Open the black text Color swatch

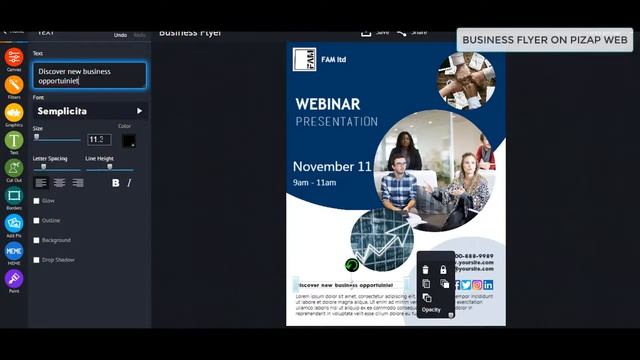[x=129, y=140]
